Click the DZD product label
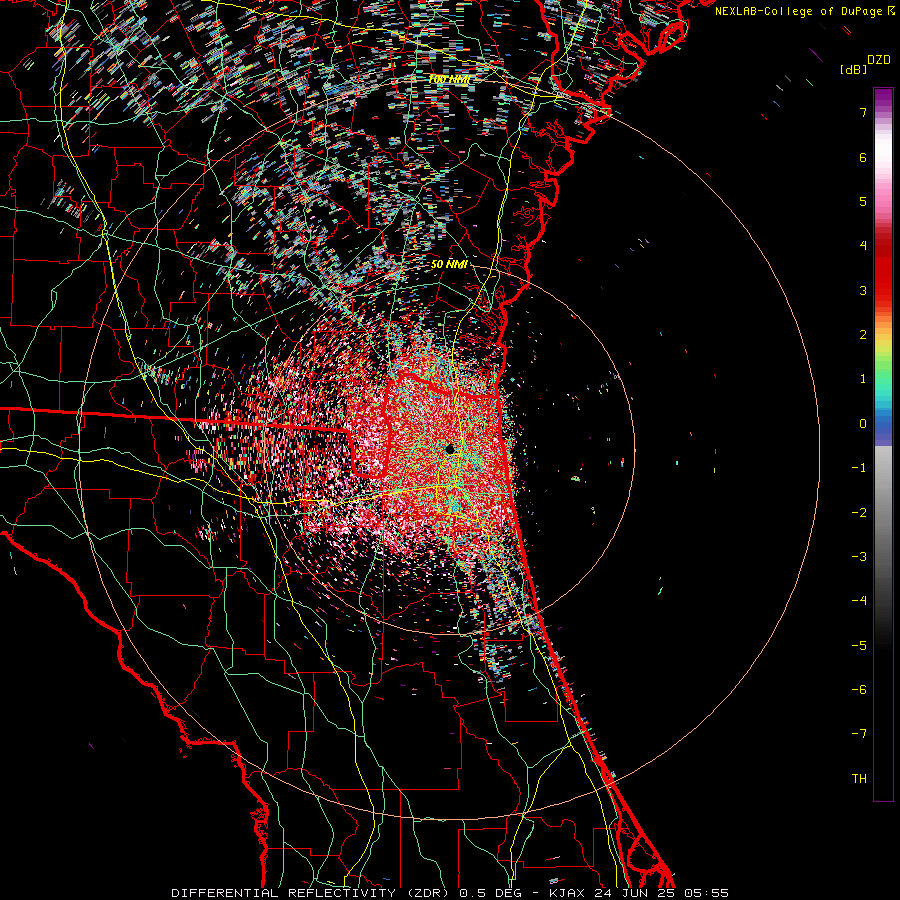 coord(879,60)
